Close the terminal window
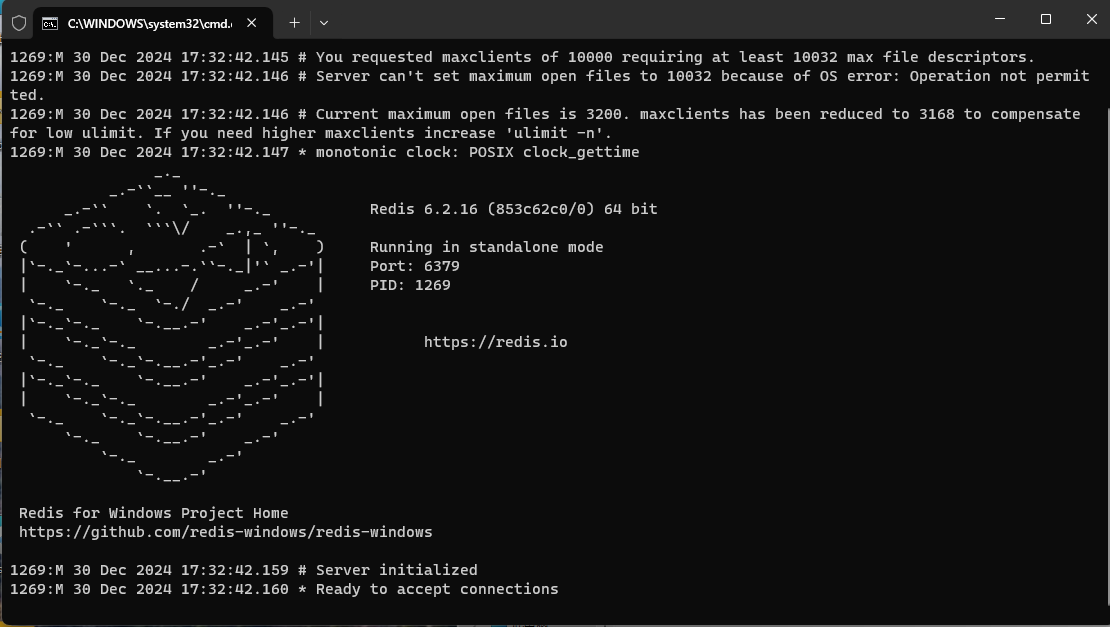 [x=1089, y=19]
